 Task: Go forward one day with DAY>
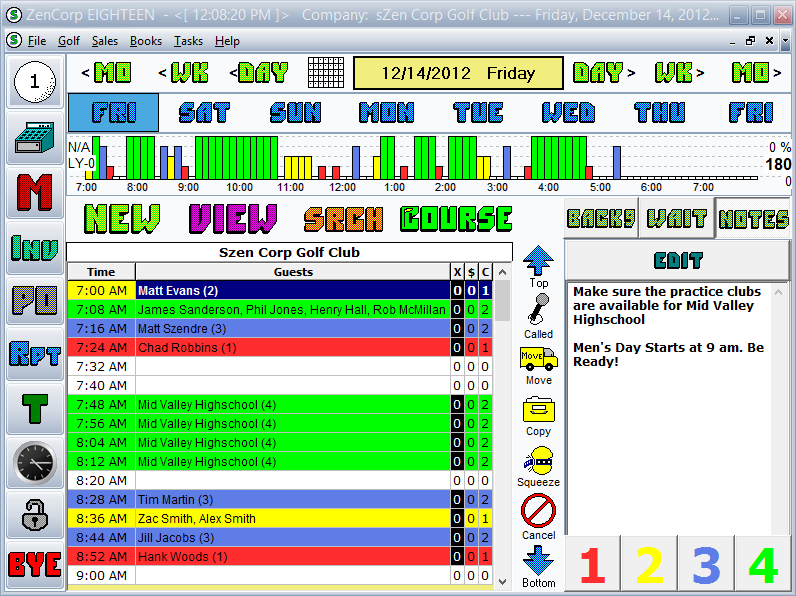(604, 73)
